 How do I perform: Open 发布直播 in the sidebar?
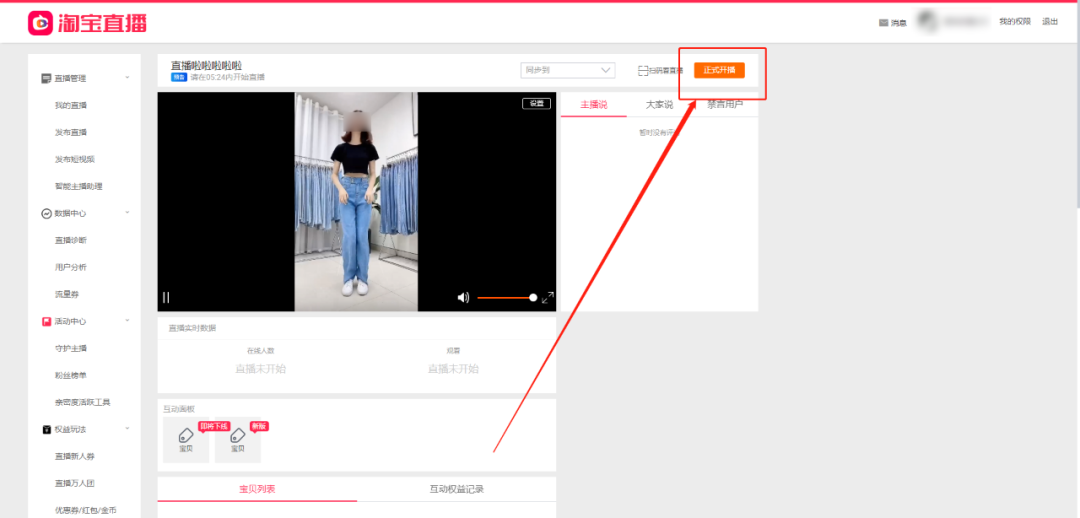coord(71,132)
